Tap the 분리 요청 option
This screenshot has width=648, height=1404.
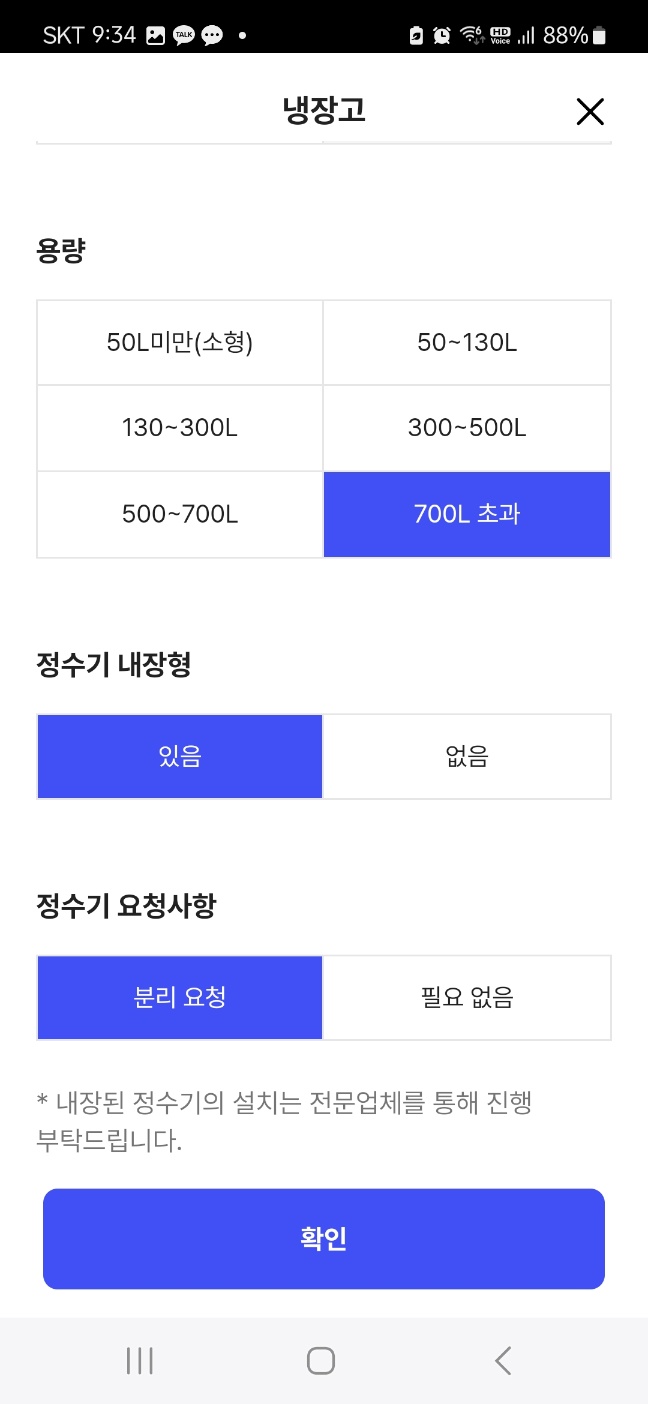point(179,997)
